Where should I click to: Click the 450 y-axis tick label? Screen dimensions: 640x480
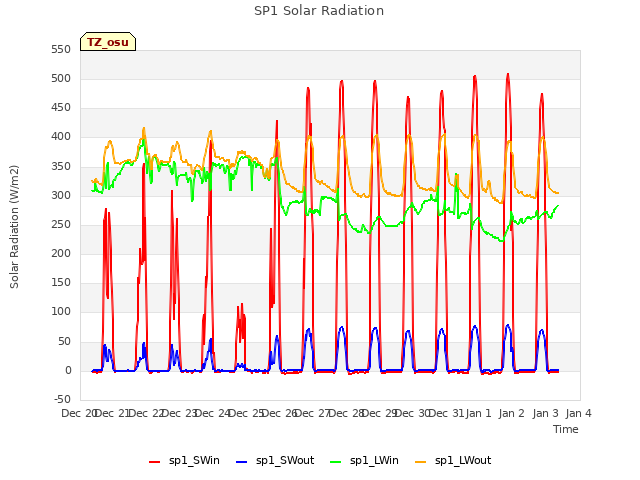61,108
